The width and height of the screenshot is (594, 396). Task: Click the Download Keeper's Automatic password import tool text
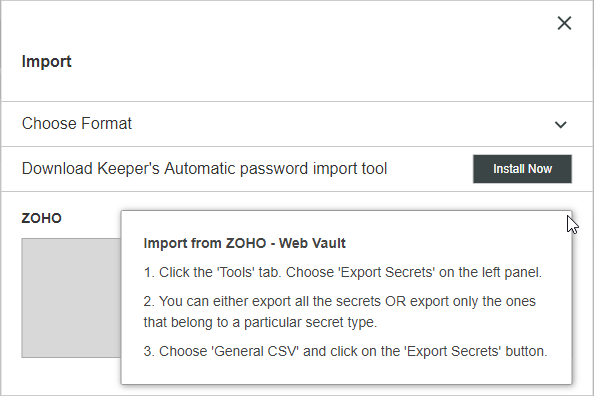pos(204,169)
